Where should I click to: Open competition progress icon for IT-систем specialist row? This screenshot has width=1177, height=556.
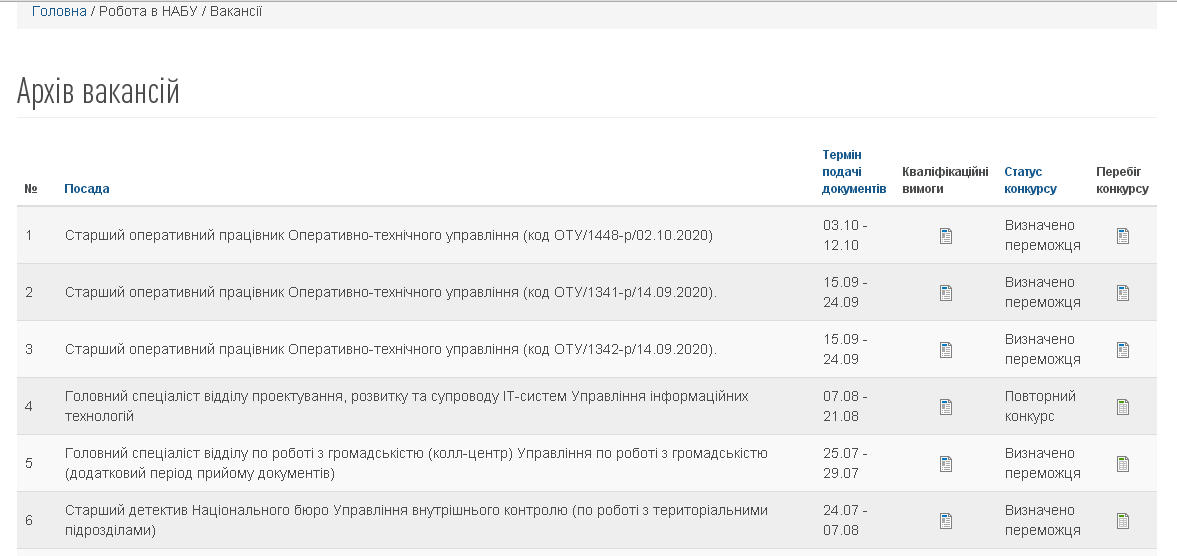[x=1123, y=407]
